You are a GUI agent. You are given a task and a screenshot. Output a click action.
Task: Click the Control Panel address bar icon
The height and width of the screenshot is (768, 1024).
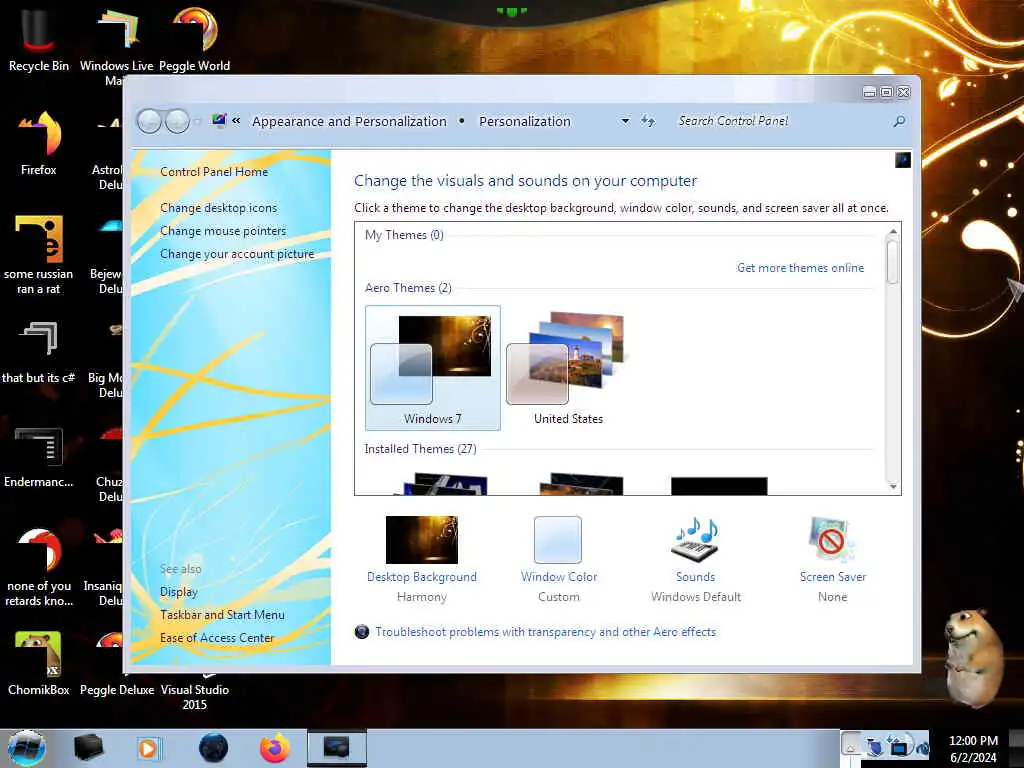pos(219,120)
